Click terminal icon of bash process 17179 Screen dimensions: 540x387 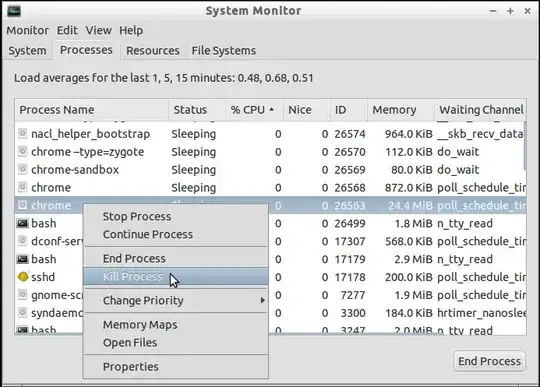pyautogui.click(x=22, y=259)
